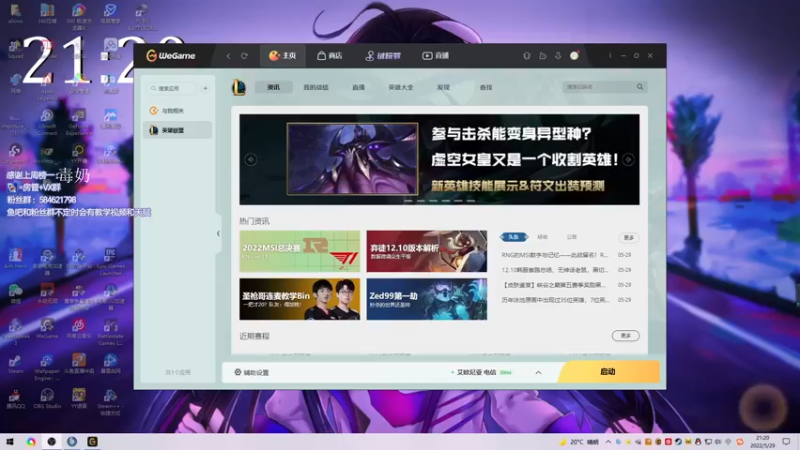This screenshot has width=800, height=450.
Task: Select the 公告 news filter
Action: [571, 237]
